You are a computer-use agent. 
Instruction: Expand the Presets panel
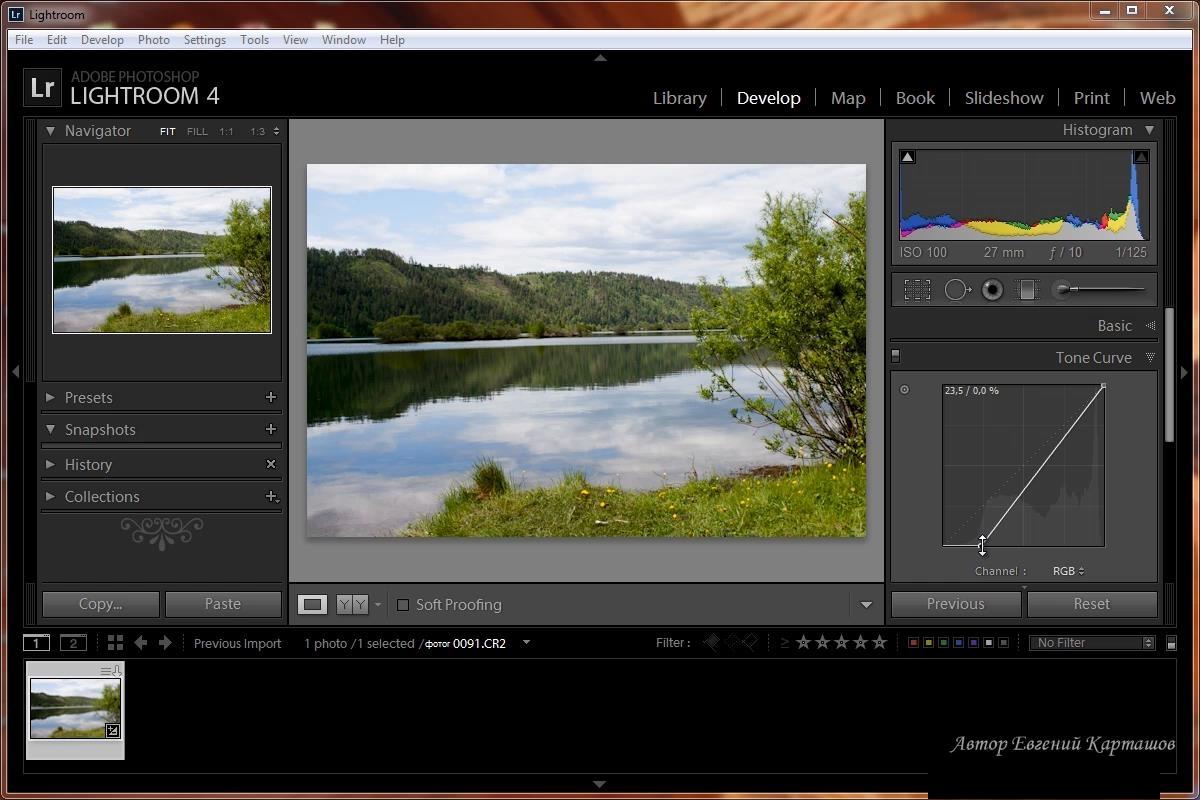point(50,398)
